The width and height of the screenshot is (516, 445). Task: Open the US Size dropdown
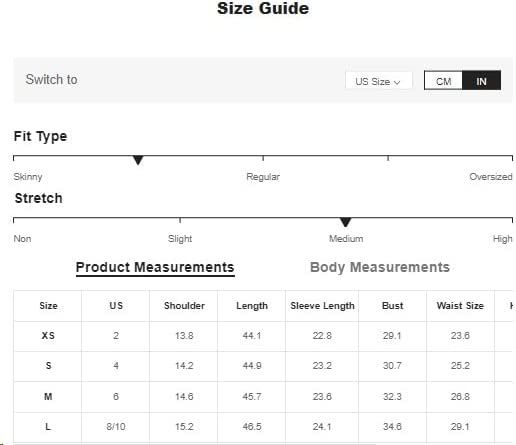(379, 81)
